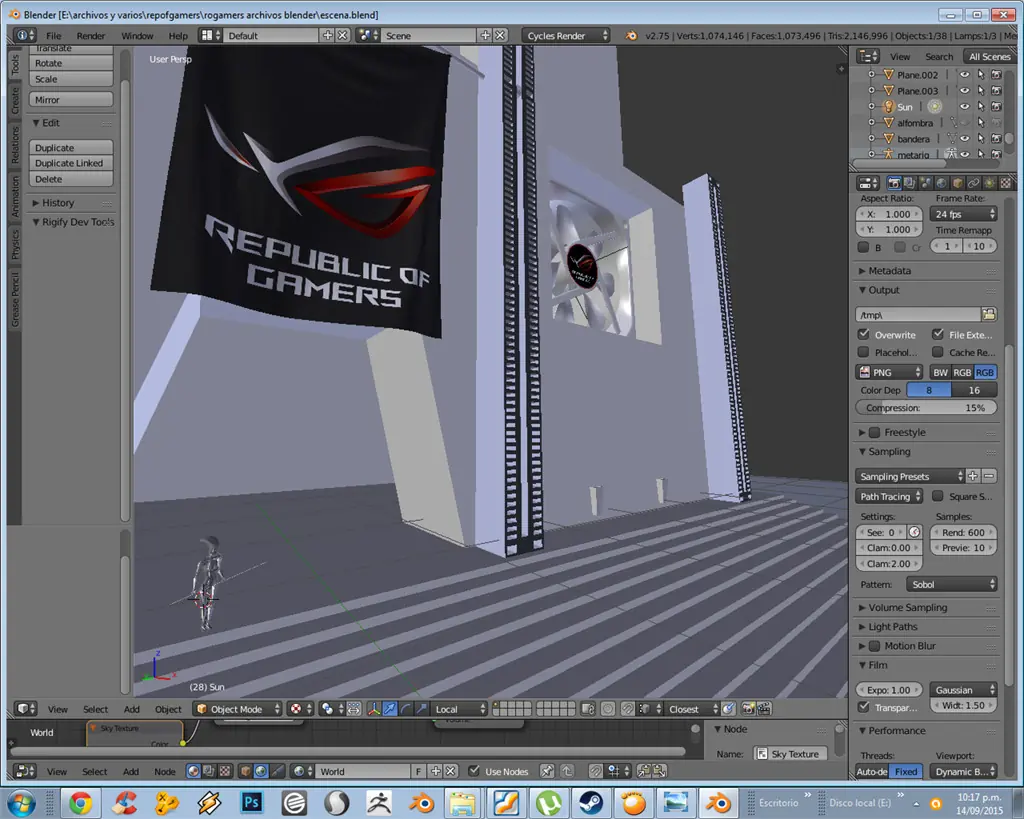
Task: Open the PNG file format dropdown
Action: (x=889, y=372)
